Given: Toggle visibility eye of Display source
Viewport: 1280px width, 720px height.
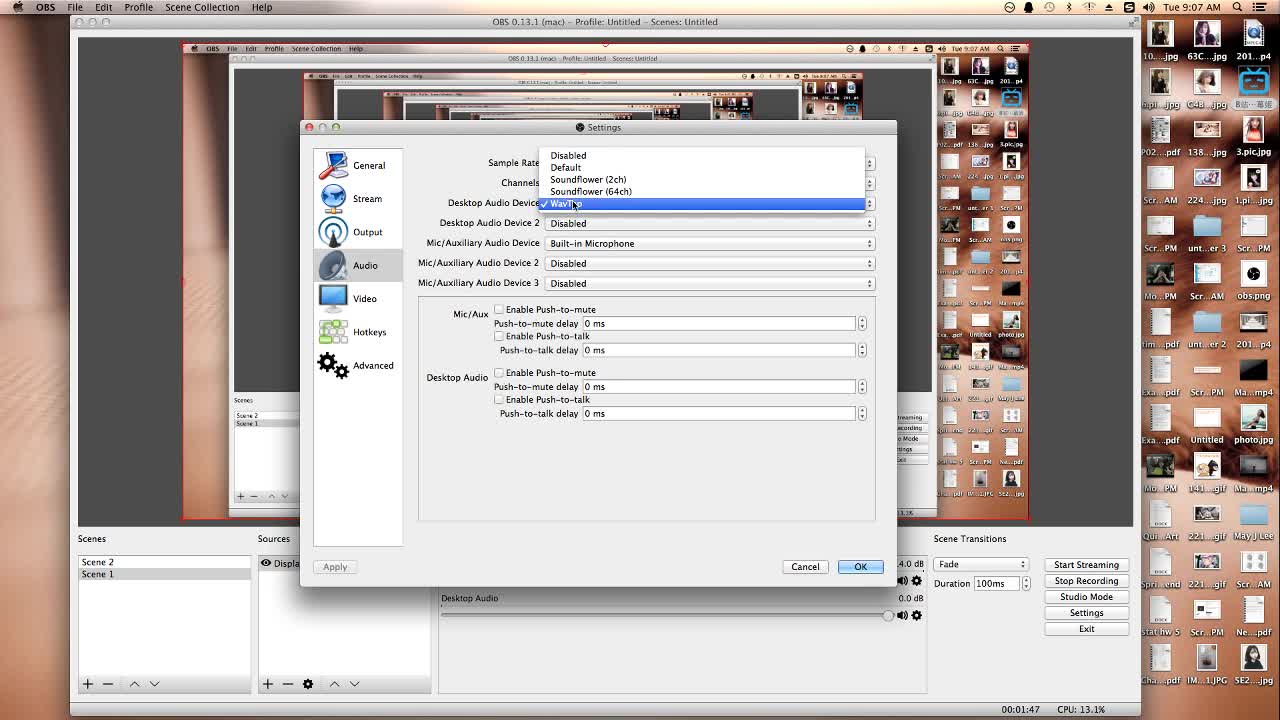Looking at the screenshot, I should [x=266, y=563].
